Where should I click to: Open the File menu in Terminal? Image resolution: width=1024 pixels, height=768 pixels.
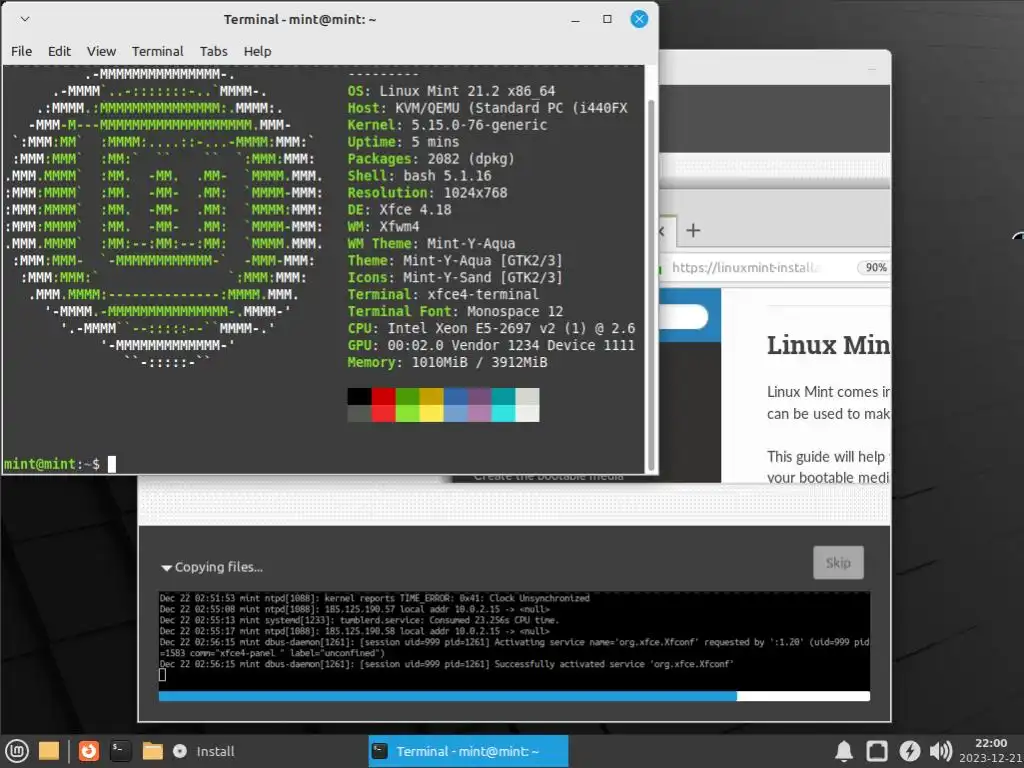tap(21, 51)
